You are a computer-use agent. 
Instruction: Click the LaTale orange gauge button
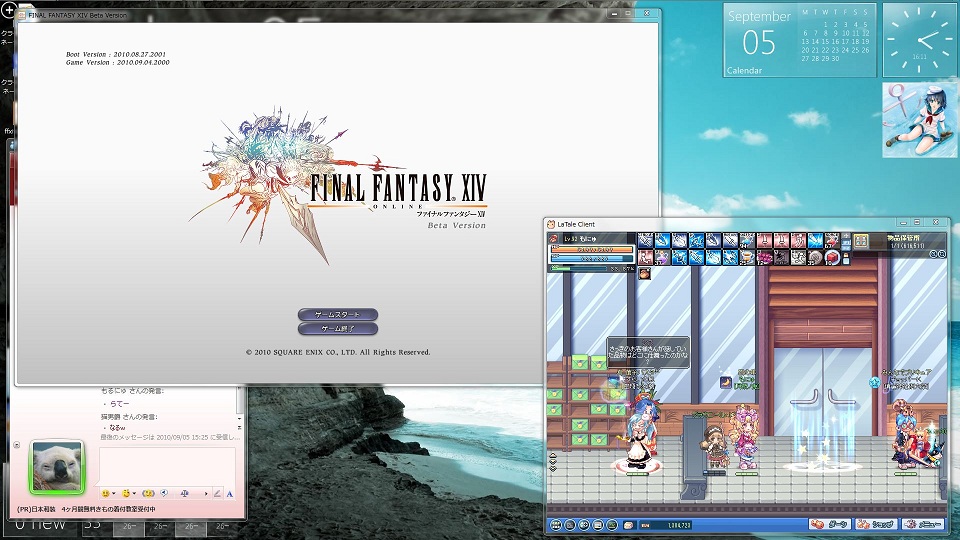tap(830, 524)
